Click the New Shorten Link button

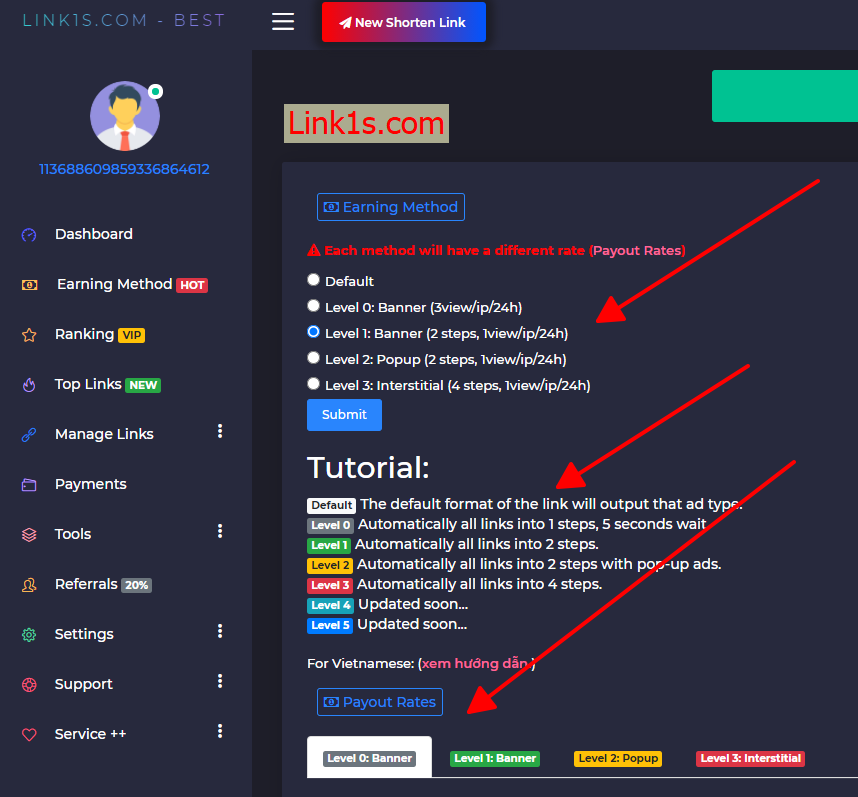(404, 22)
